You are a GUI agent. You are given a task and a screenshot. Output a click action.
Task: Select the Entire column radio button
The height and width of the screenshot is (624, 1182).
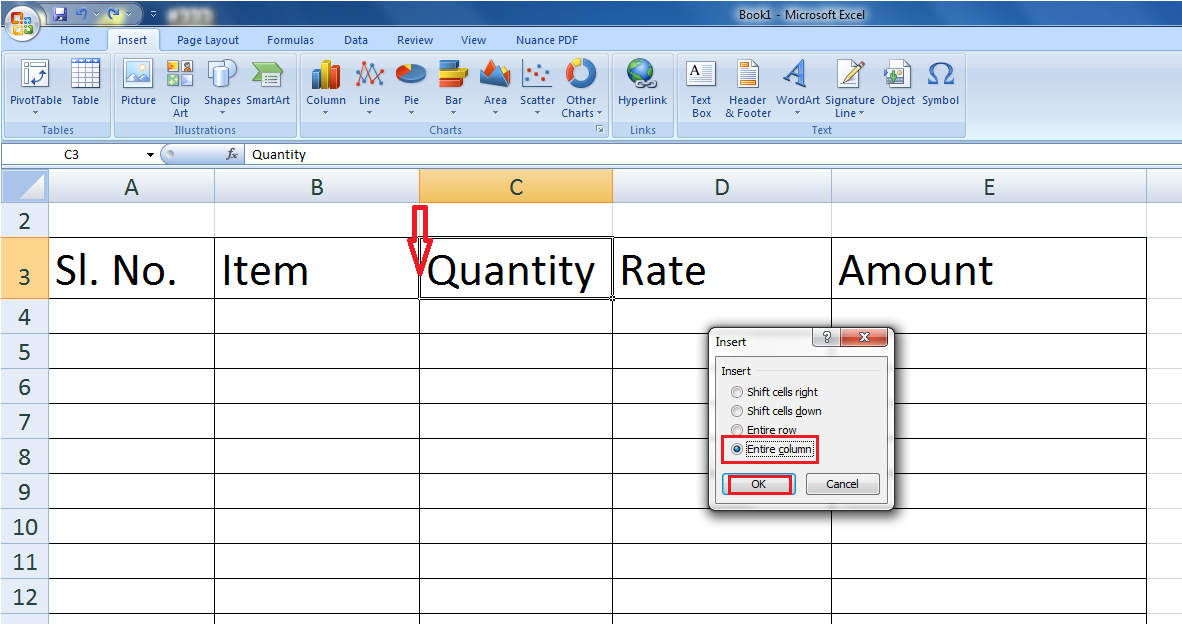click(x=737, y=448)
